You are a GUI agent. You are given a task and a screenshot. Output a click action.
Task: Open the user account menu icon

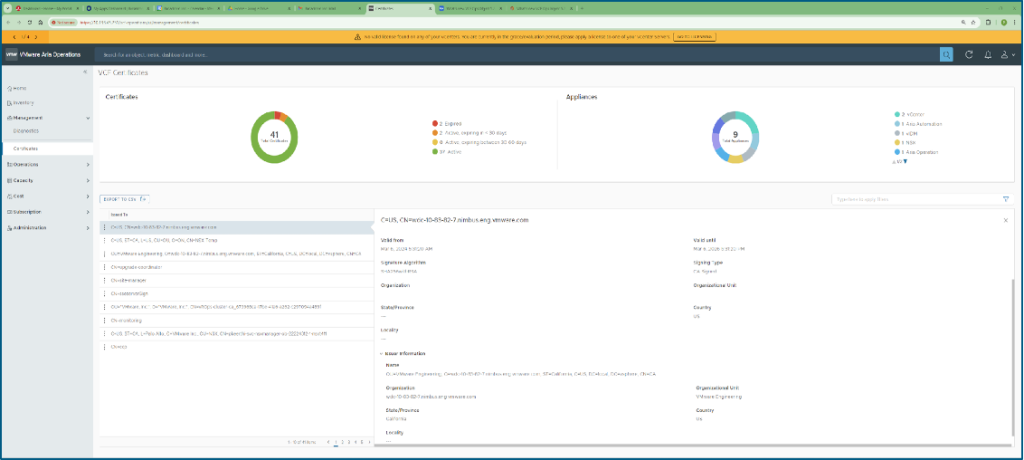tap(1006, 55)
